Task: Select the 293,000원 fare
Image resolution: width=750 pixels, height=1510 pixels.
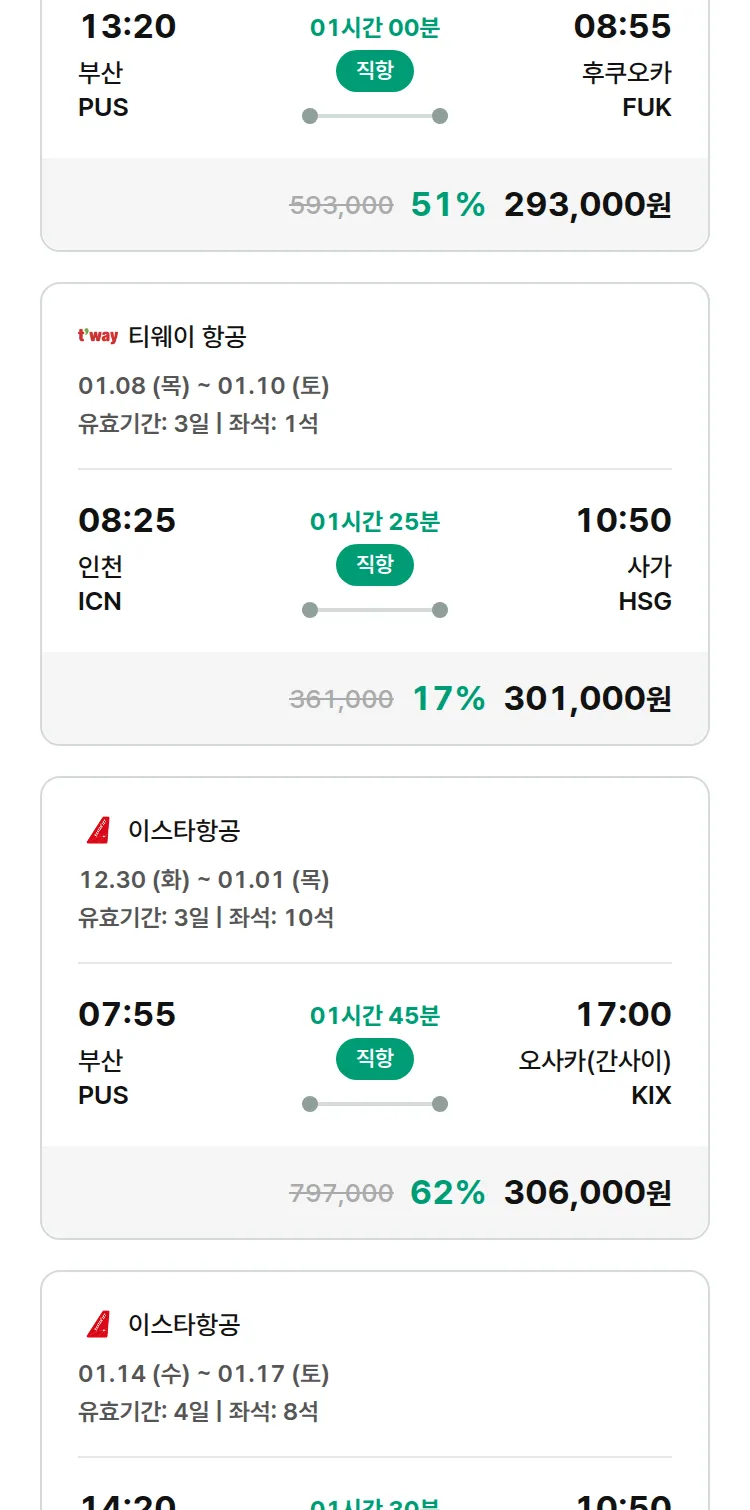Action: [x=587, y=204]
